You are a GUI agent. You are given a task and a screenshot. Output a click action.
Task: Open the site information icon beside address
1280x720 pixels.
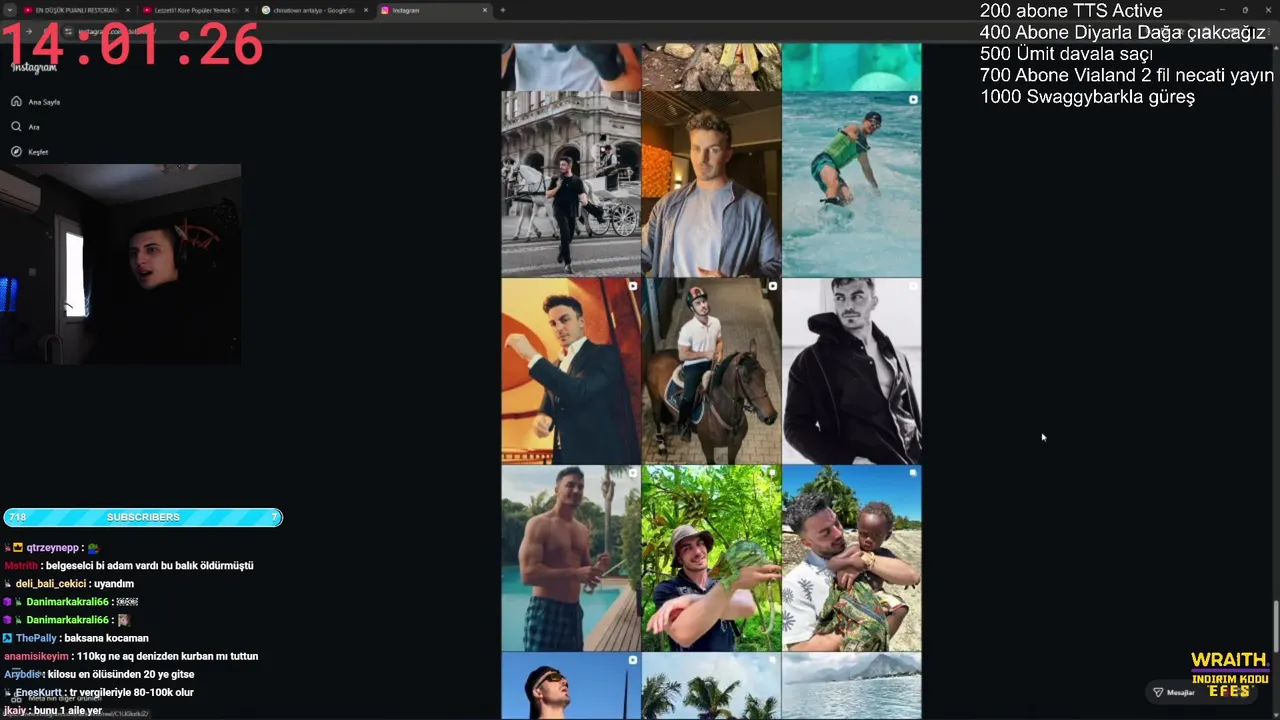(70, 32)
